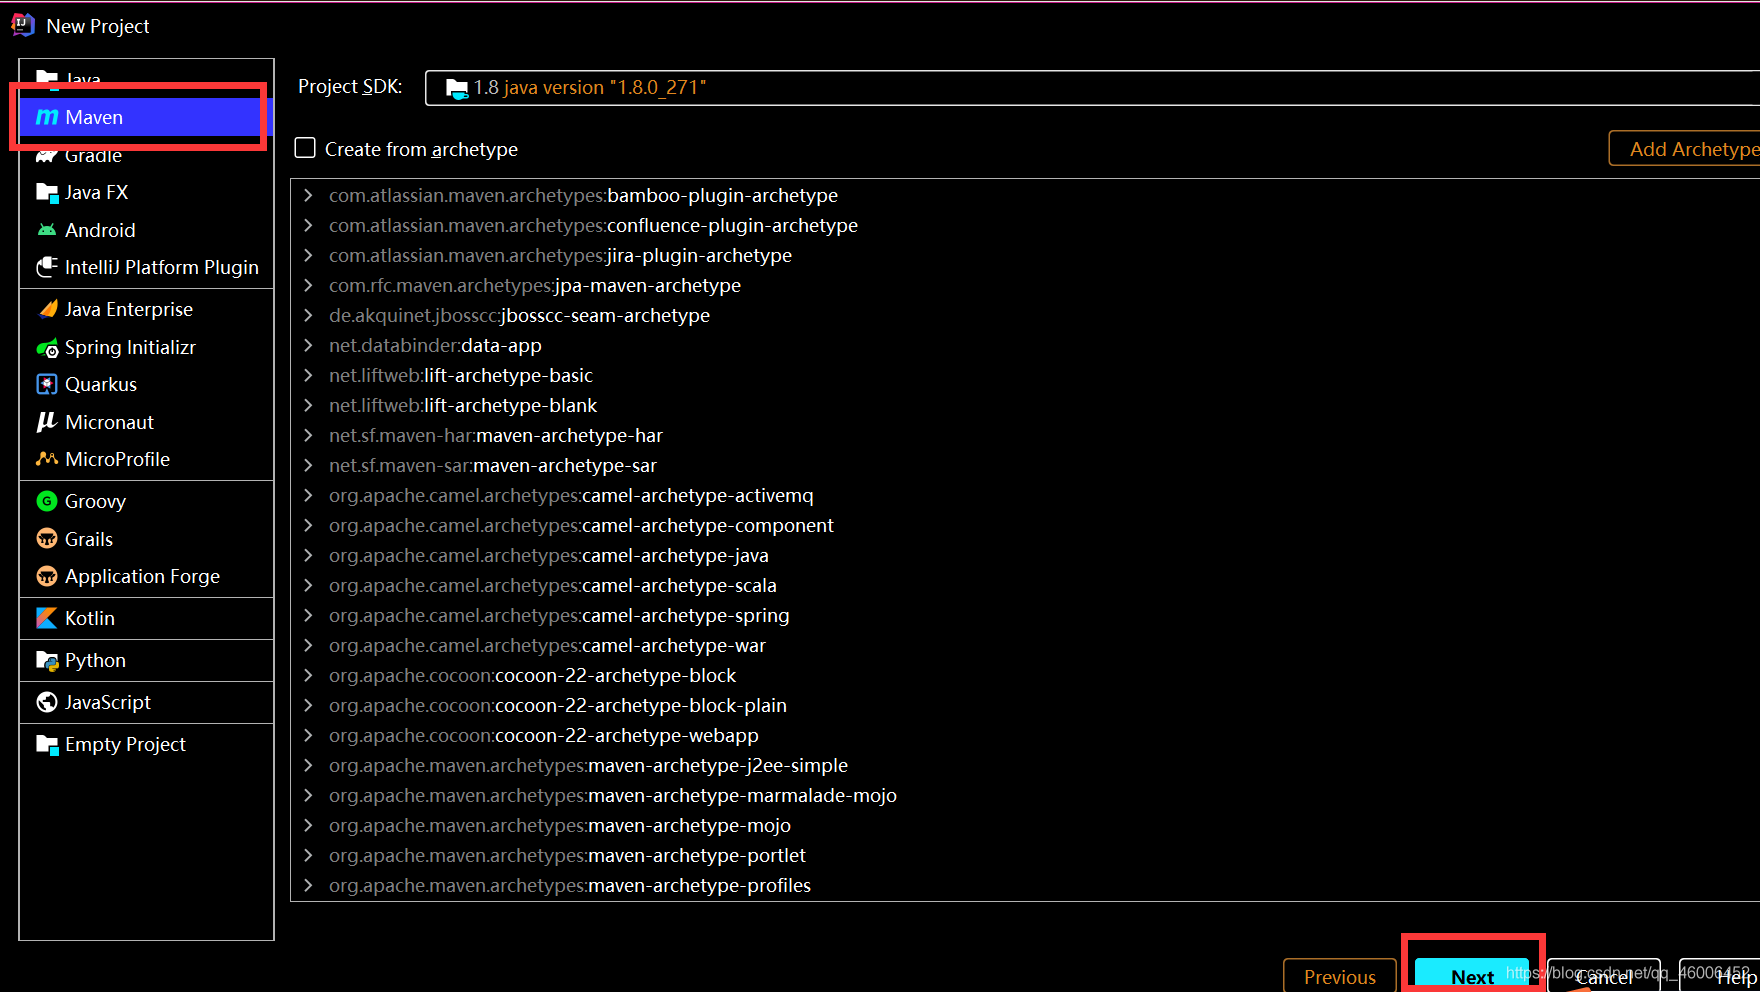Expand lift-archetype-basic entry
This screenshot has height=992, width=1760.
click(308, 375)
